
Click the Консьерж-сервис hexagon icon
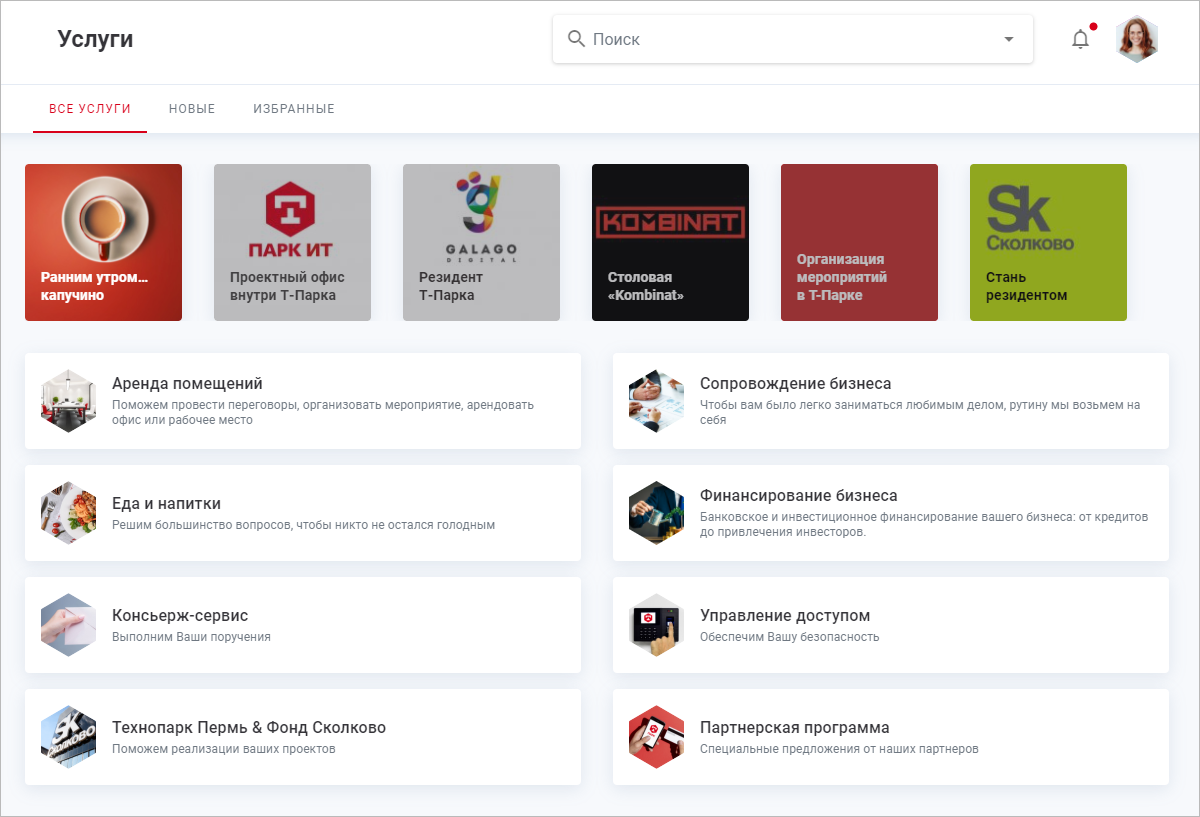[69, 624]
